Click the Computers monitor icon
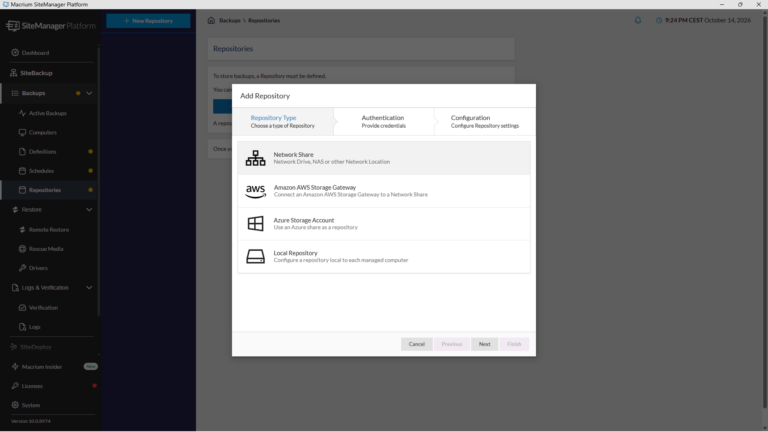The height and width of the screenshot is (432, 768). (x=22, y=132)
